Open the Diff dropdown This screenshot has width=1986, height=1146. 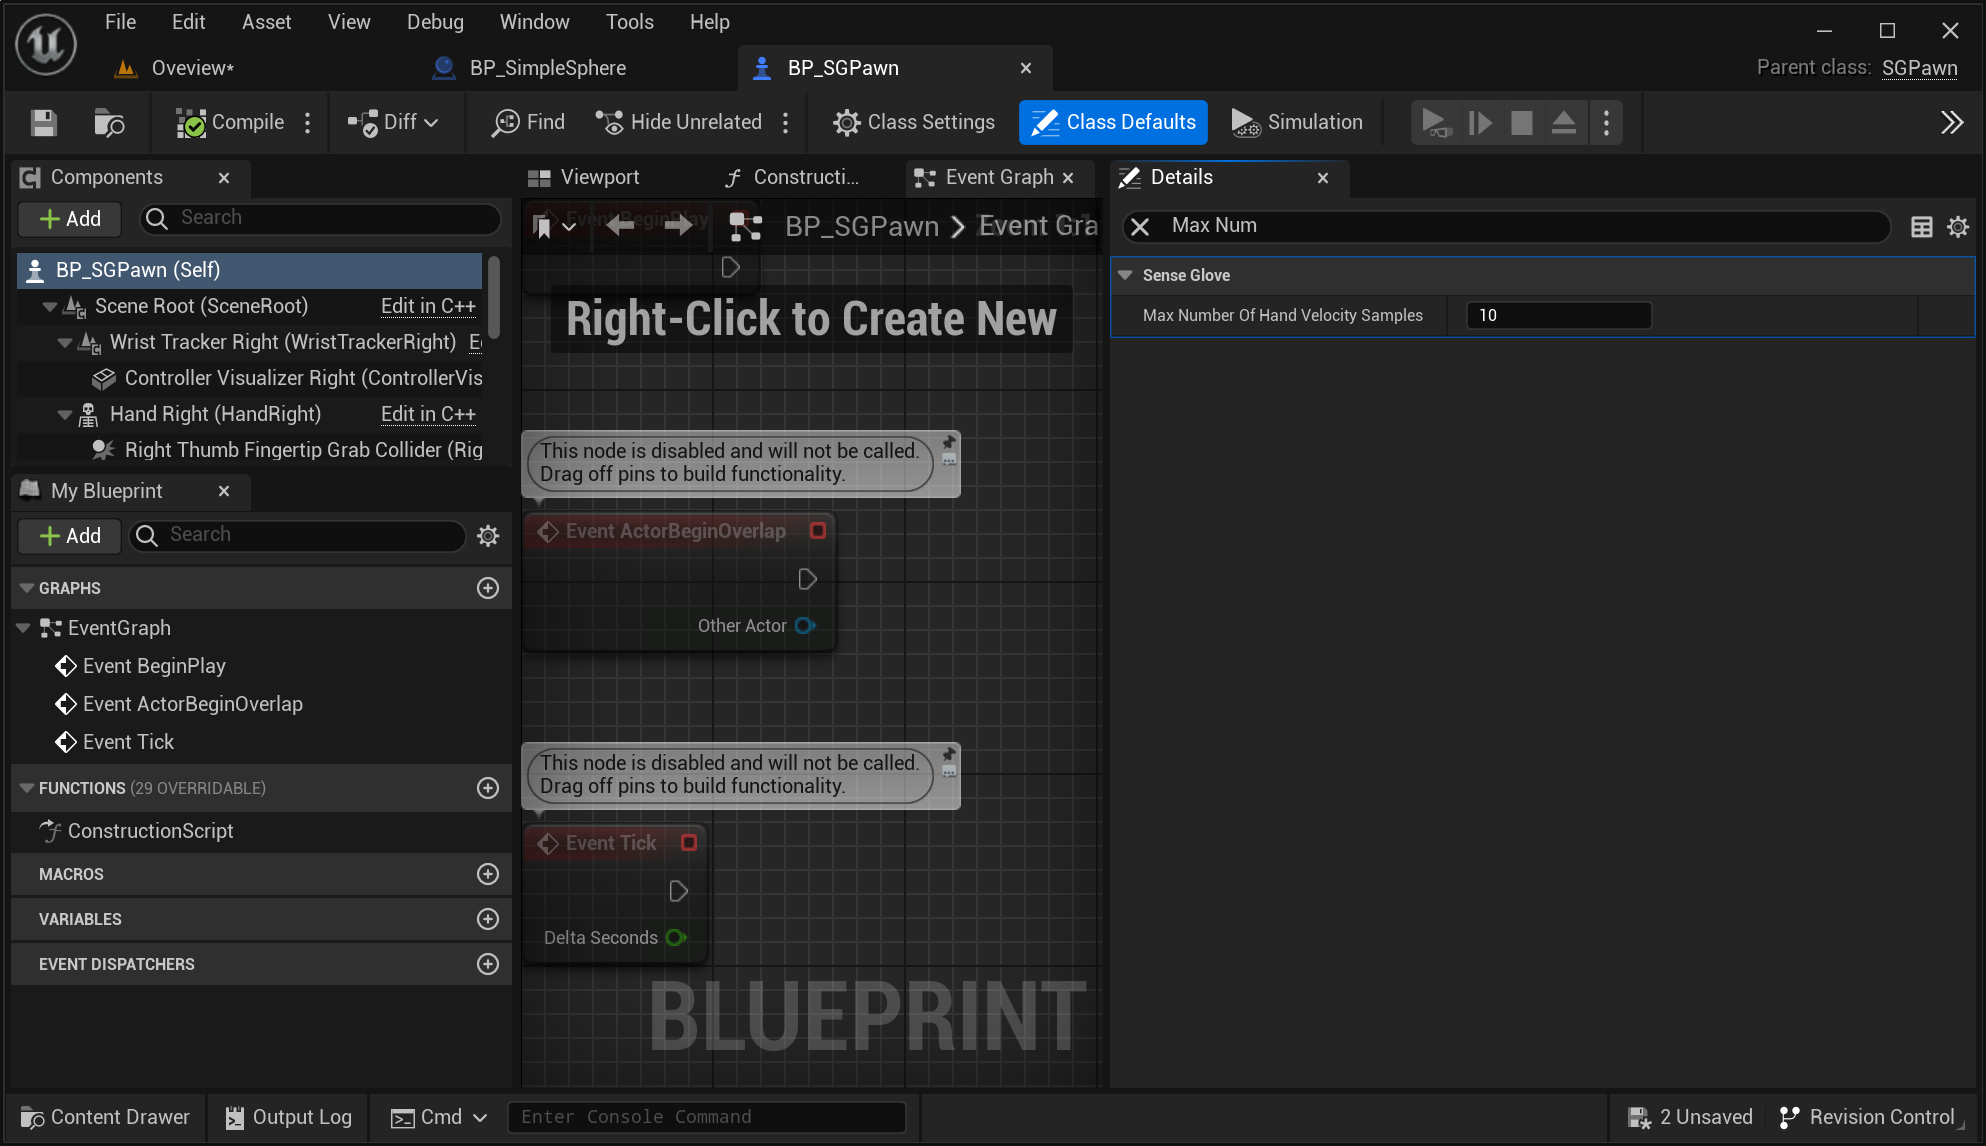tap(393, 122)
